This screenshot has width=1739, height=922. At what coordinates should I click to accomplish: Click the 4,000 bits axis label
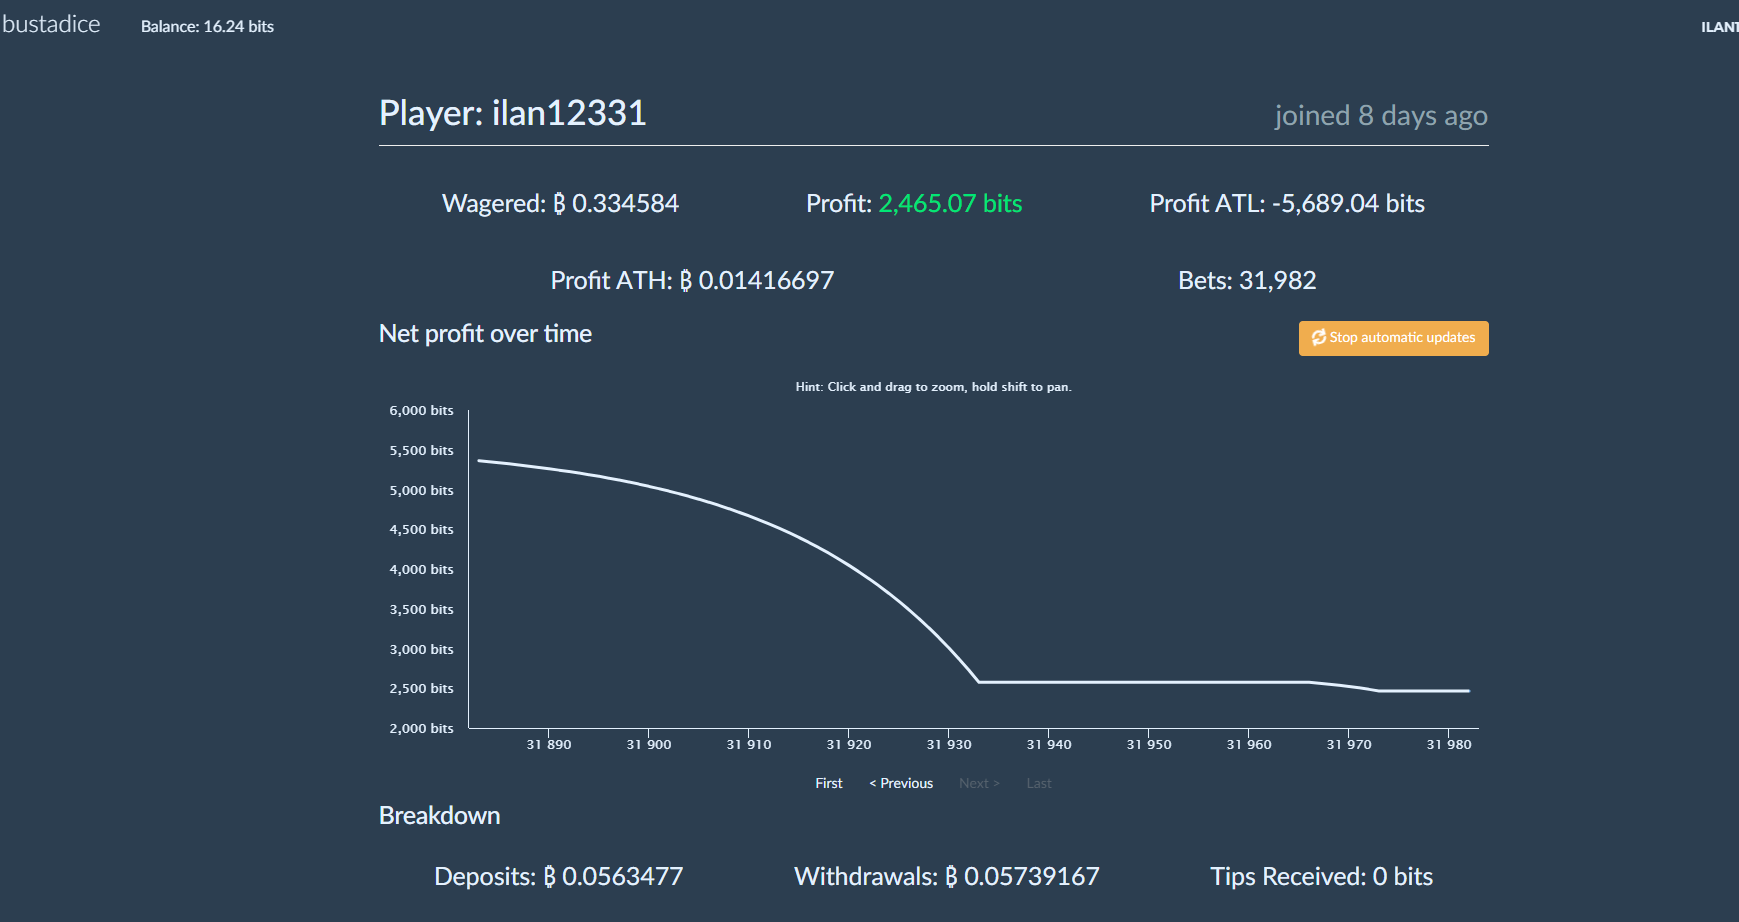tap(421, 570)
